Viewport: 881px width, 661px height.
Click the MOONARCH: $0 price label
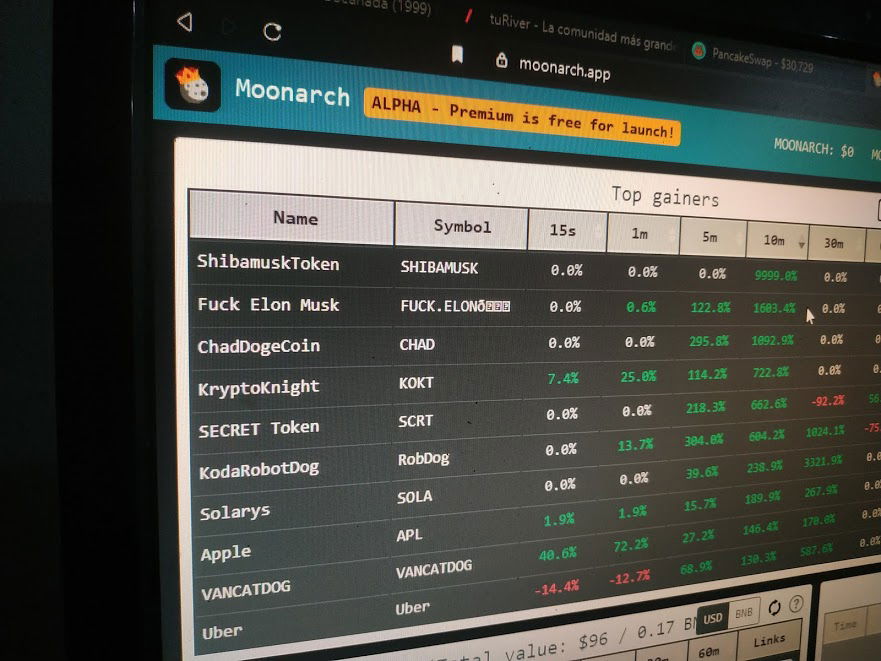point(814,148)
